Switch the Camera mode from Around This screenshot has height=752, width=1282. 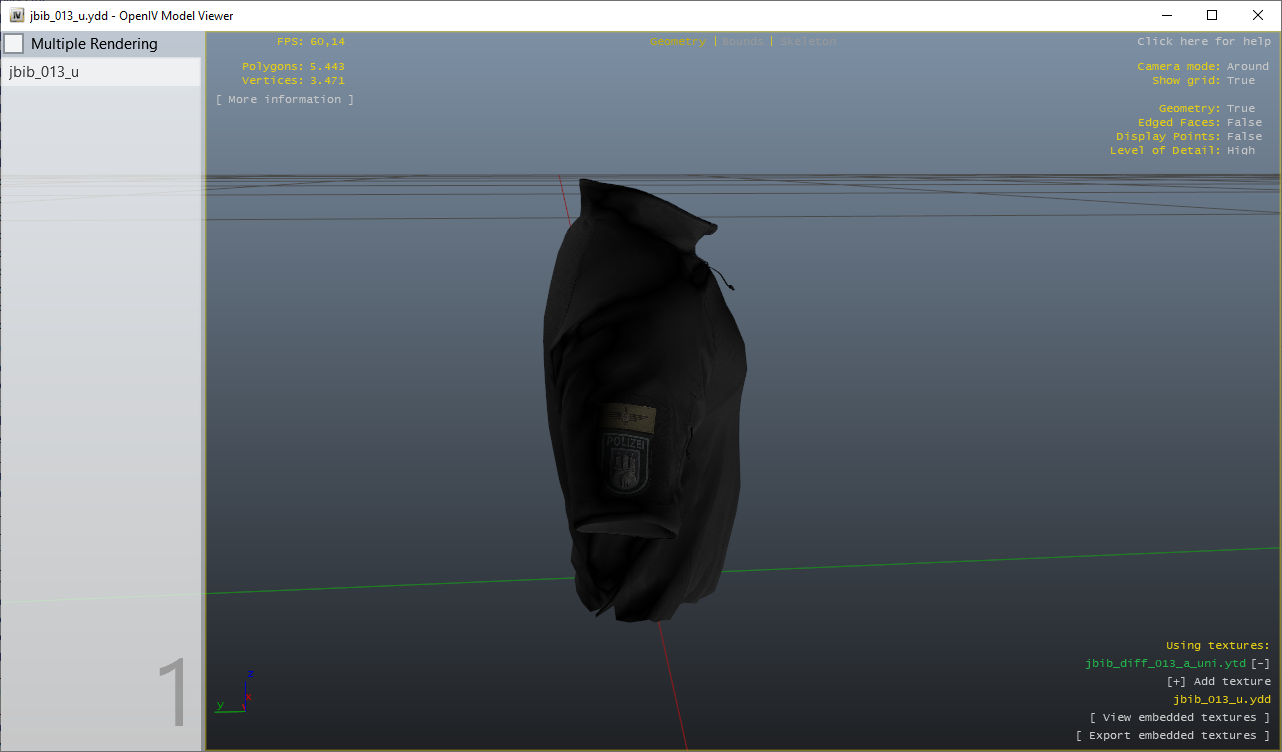point(1247,67)
